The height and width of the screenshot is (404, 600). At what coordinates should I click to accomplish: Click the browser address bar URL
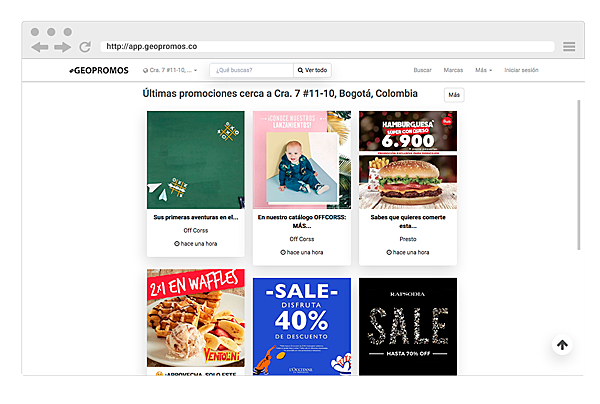point(152,46)
